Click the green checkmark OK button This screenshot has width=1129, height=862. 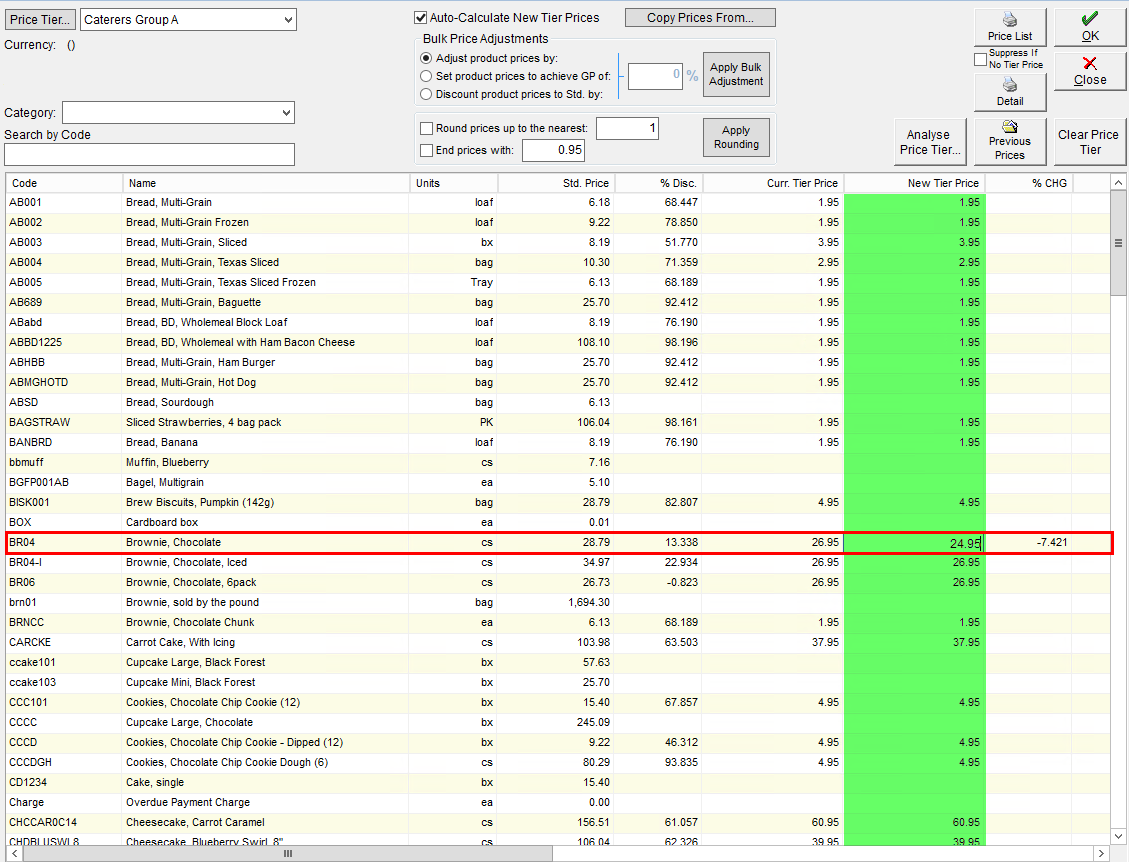pyautogui.click(x=1090, y=27)
